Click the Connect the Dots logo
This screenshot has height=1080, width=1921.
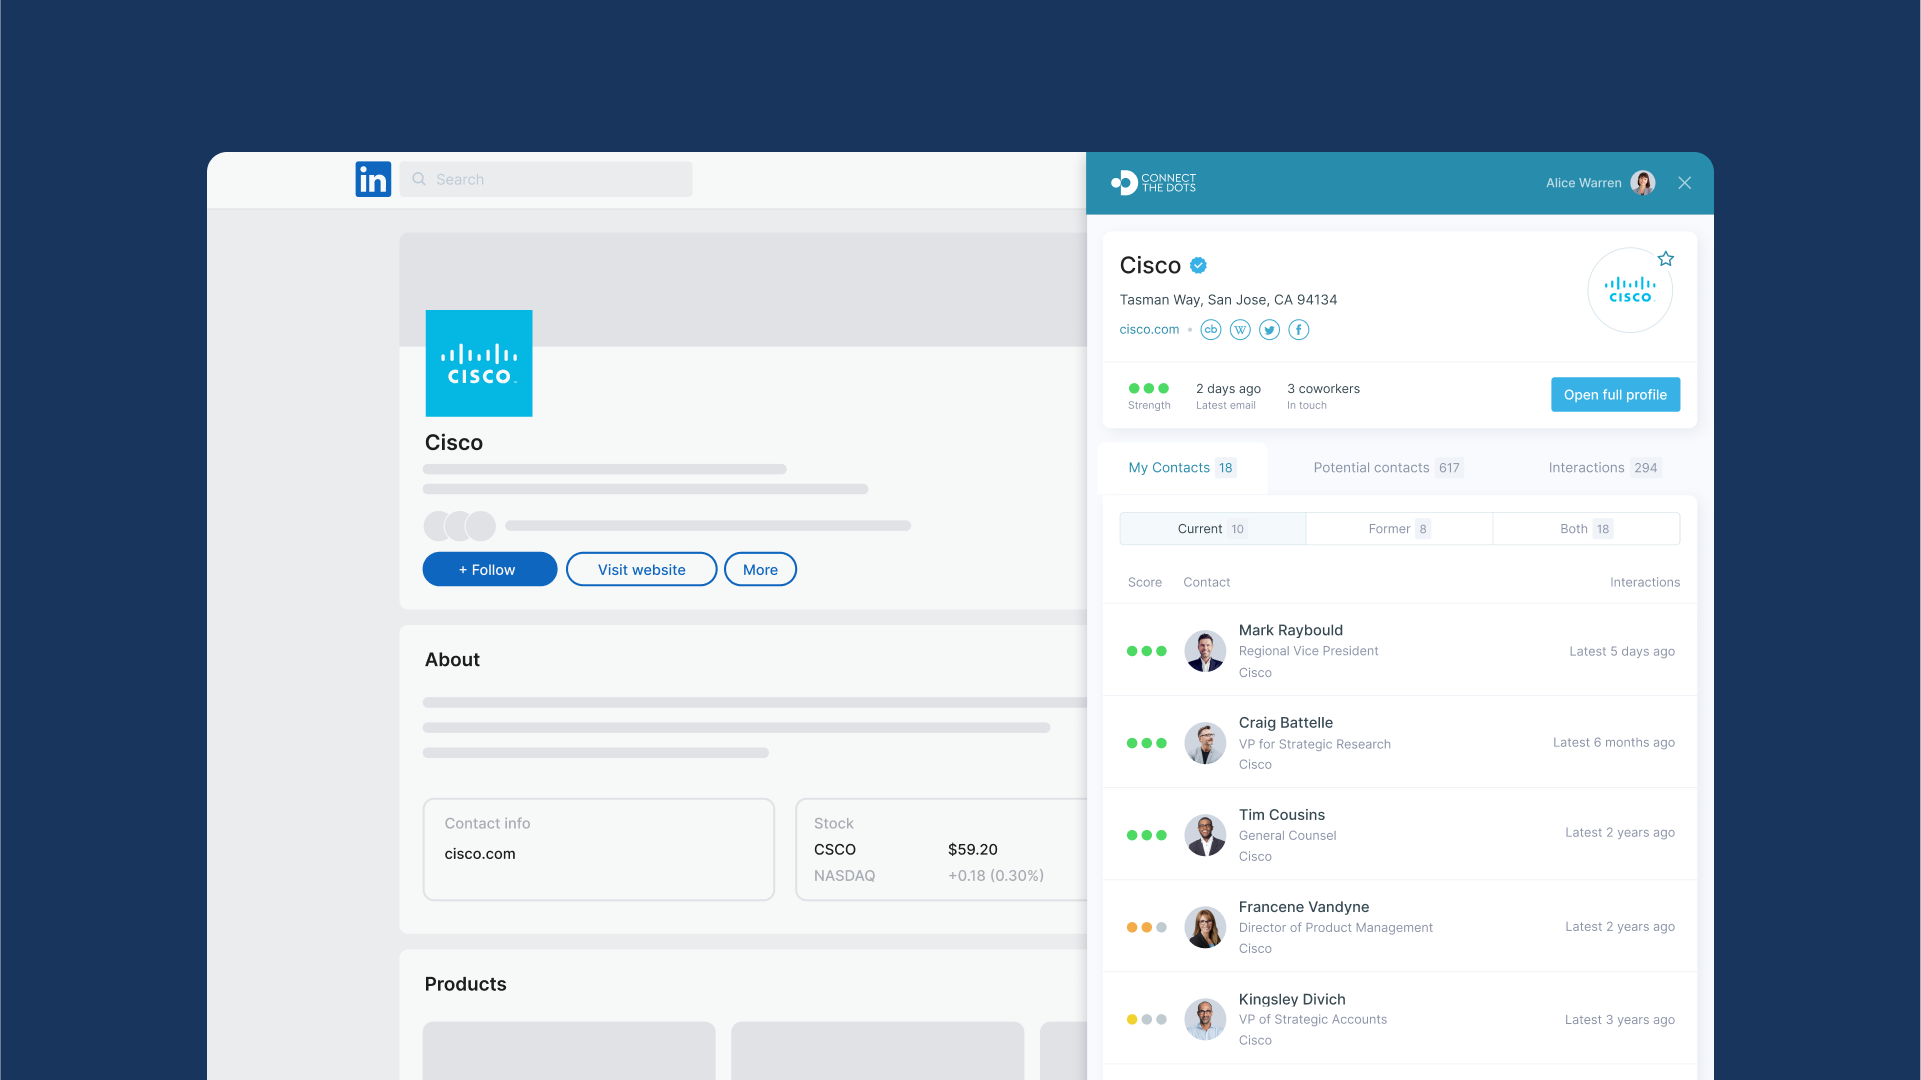click(1153, 183)
